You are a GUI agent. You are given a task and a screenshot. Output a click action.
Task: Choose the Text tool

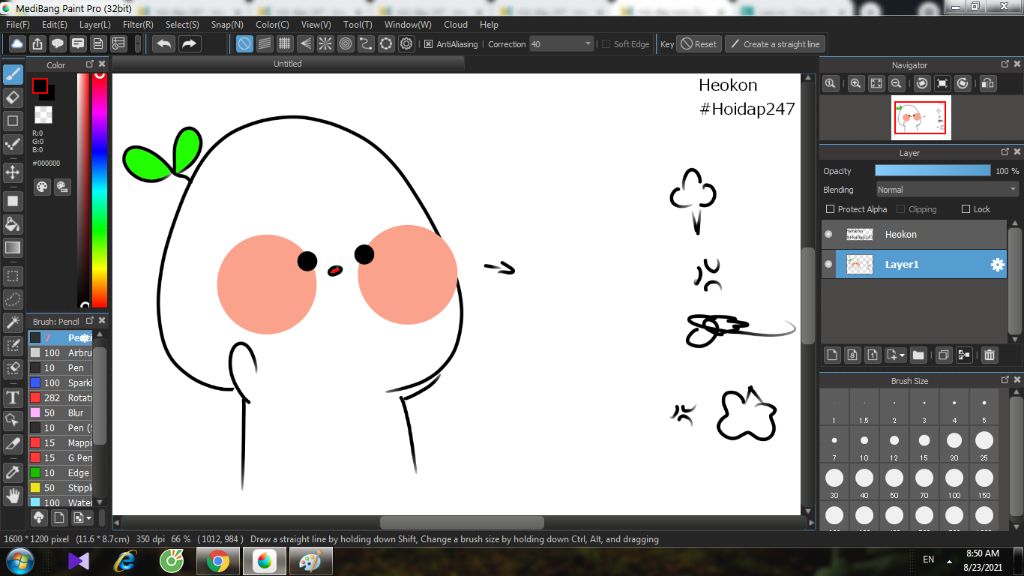point(13,397)
